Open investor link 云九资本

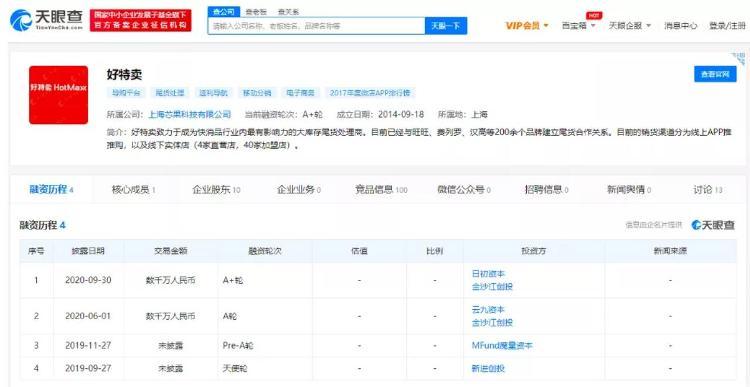488,310
